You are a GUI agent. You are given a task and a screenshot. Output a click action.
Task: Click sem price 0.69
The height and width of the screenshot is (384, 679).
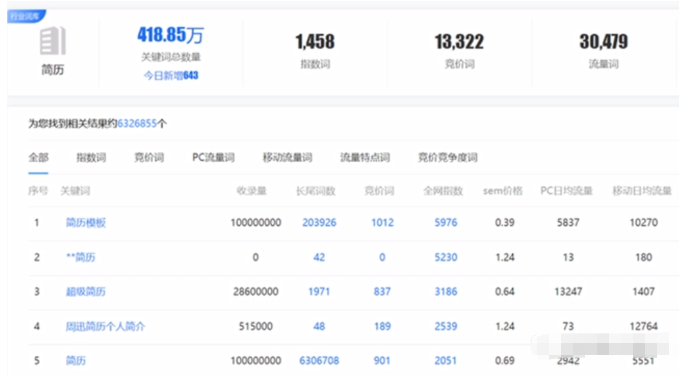505,360
